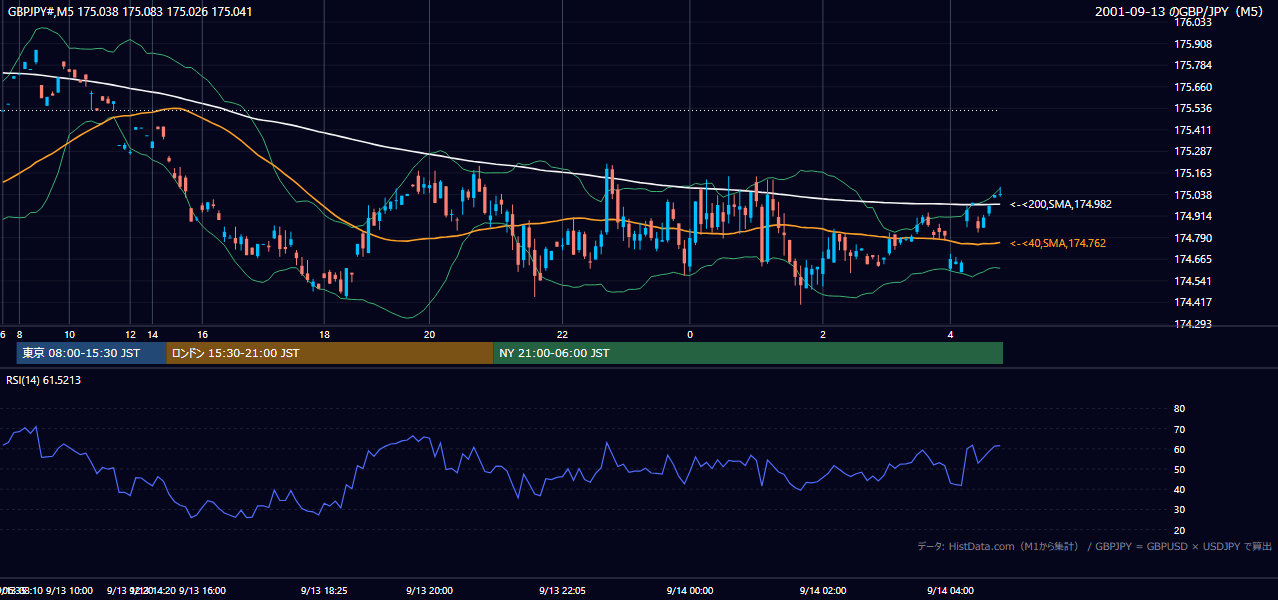The image size is (1278, 600).
Task: Click the chart title 2001-09-13 GBP/JPY (M5)
Action: pos(1180,12)
